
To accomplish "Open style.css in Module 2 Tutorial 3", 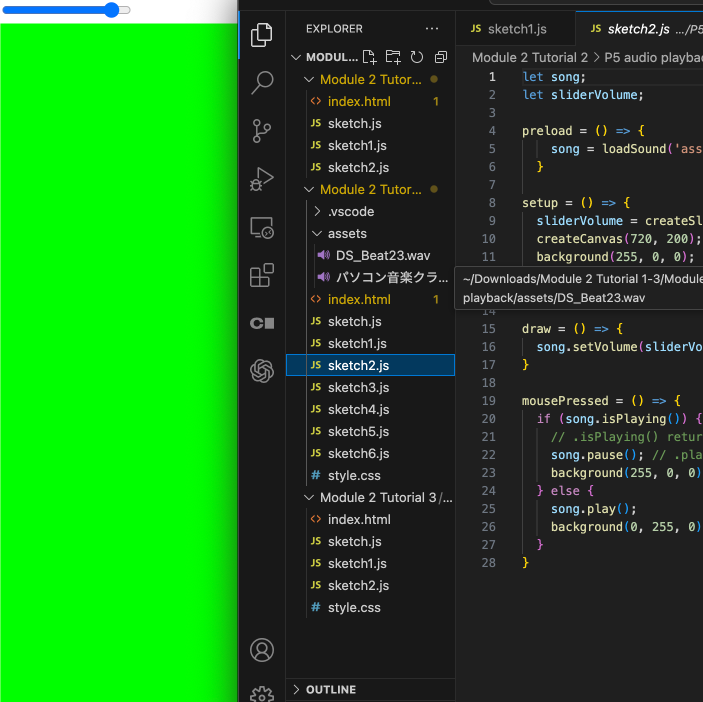I will [x=370, y=607].
